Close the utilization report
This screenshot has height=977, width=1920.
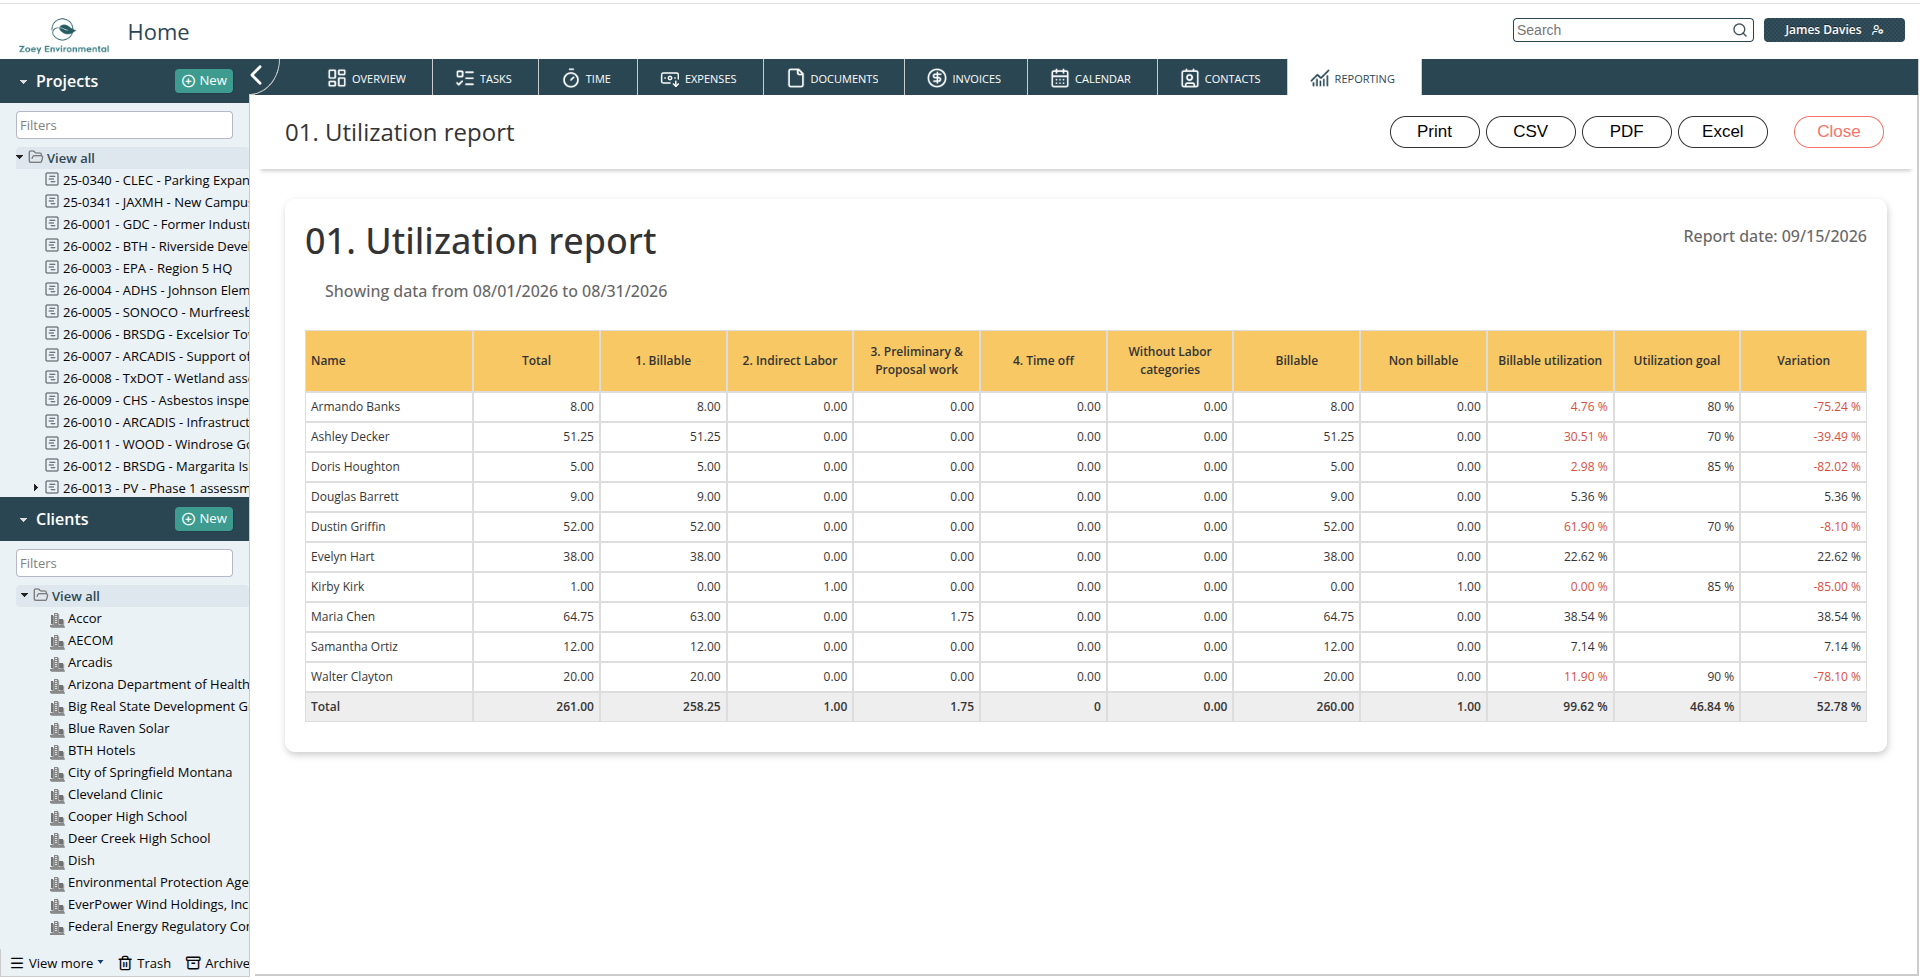coord(1838,131)
